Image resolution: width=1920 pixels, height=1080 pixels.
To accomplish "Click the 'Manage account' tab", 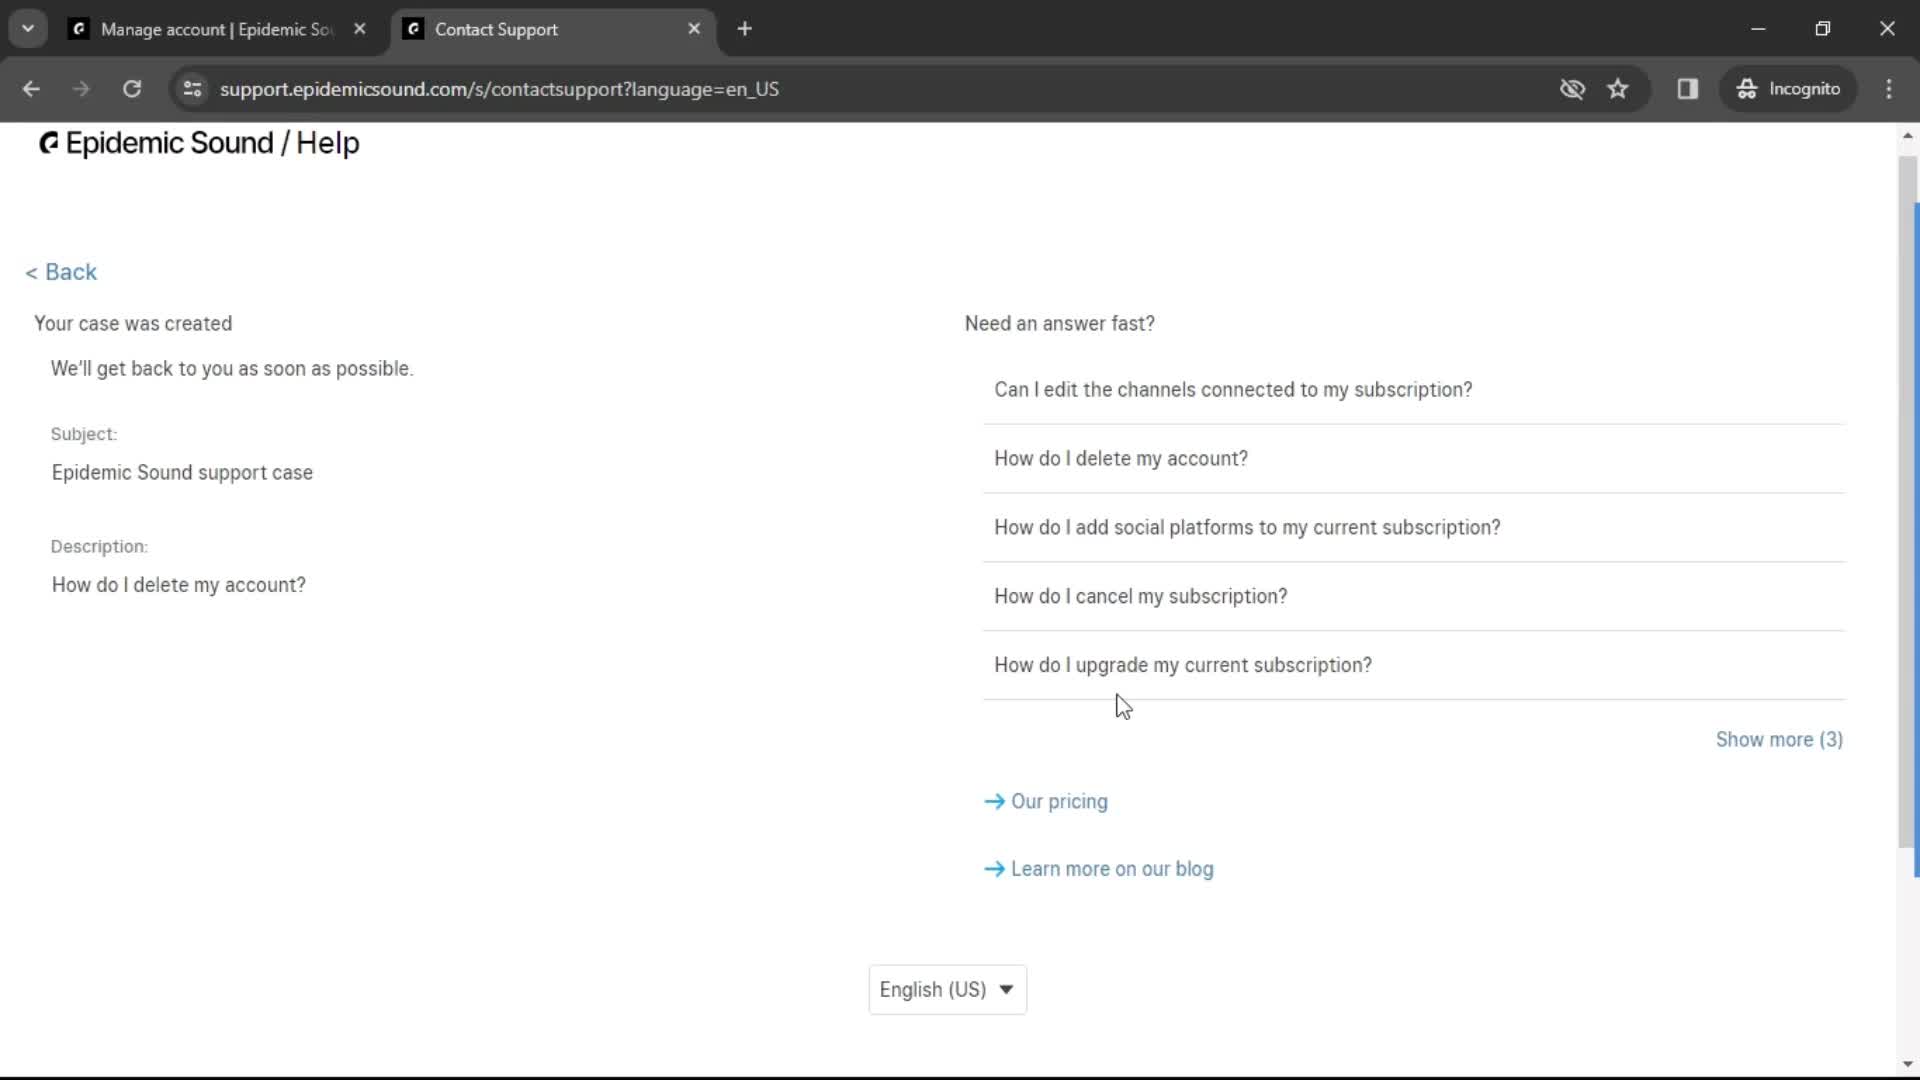I will [215, 29].
